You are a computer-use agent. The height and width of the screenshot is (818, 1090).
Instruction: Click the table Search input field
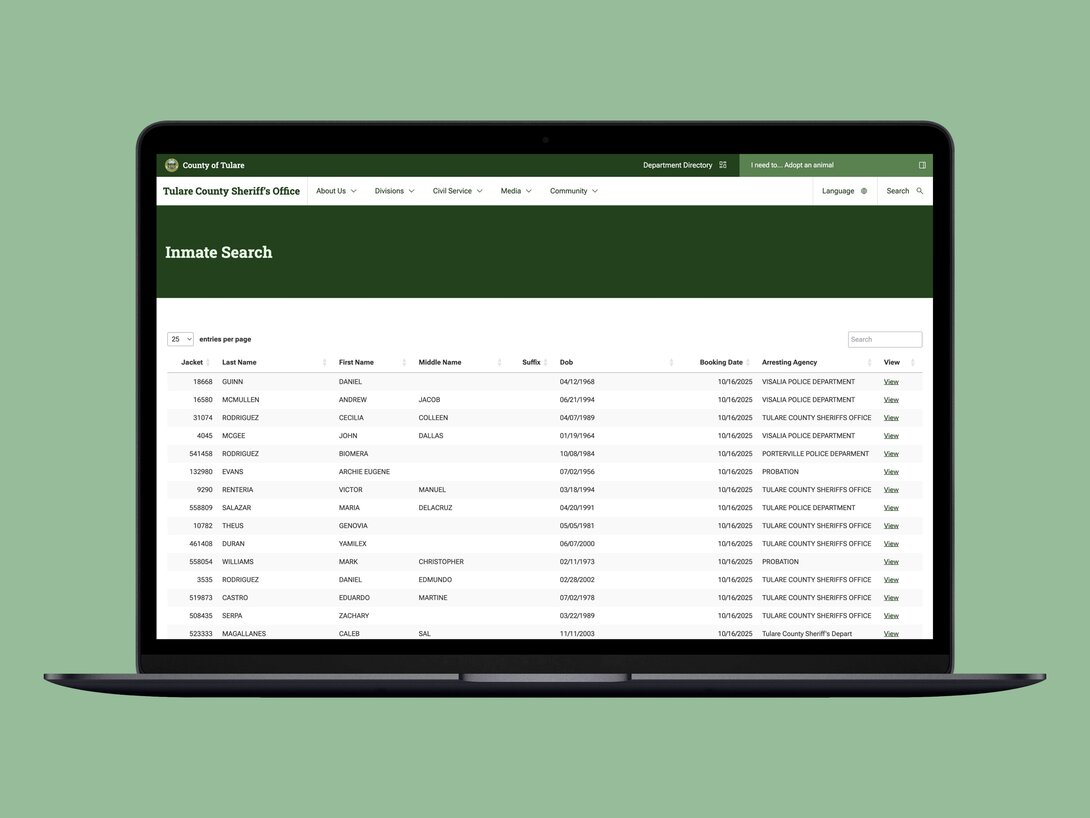[885, 339]
